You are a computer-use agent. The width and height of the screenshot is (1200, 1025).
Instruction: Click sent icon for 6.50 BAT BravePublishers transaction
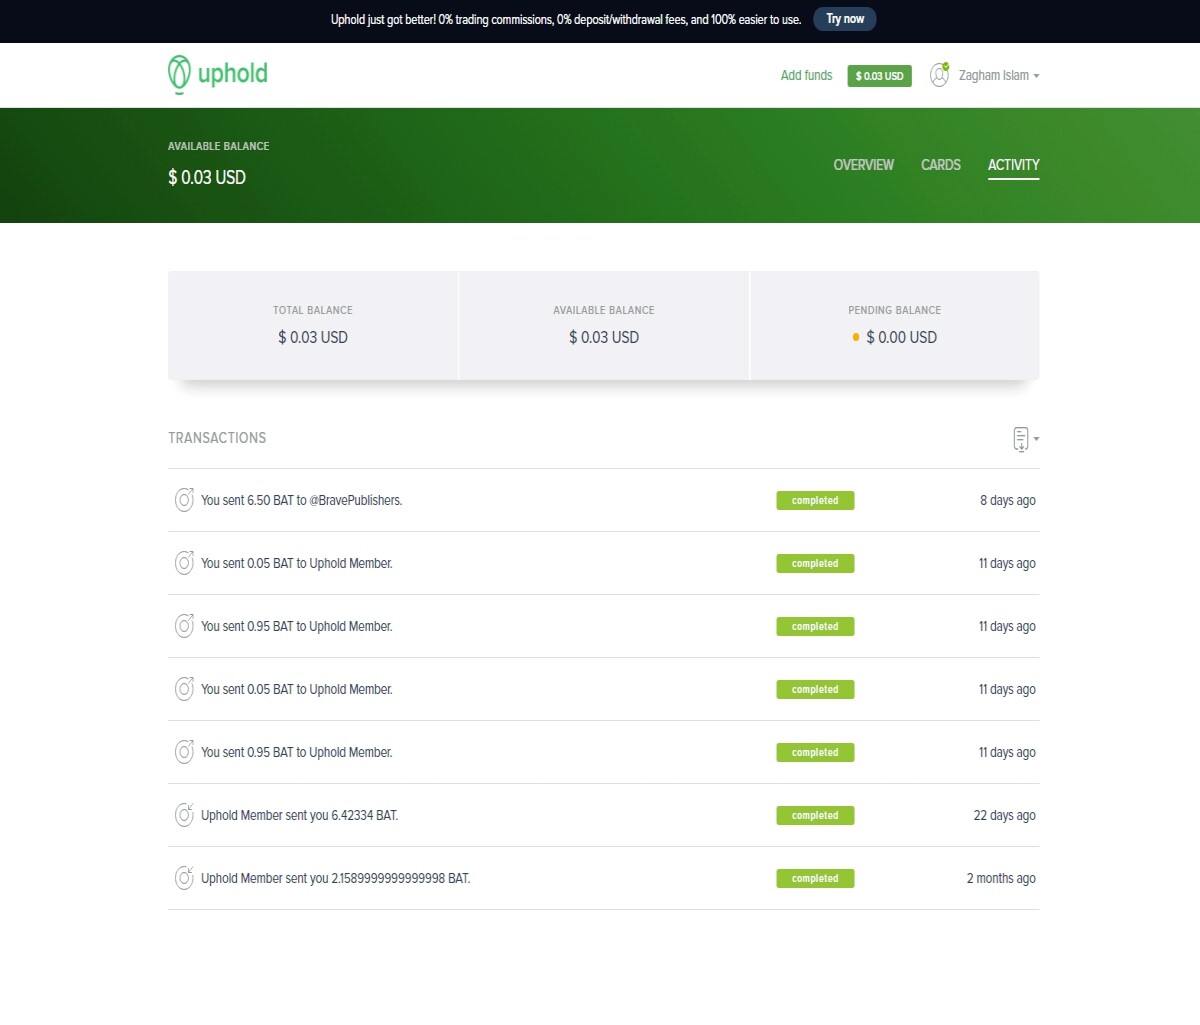[184, 500]
